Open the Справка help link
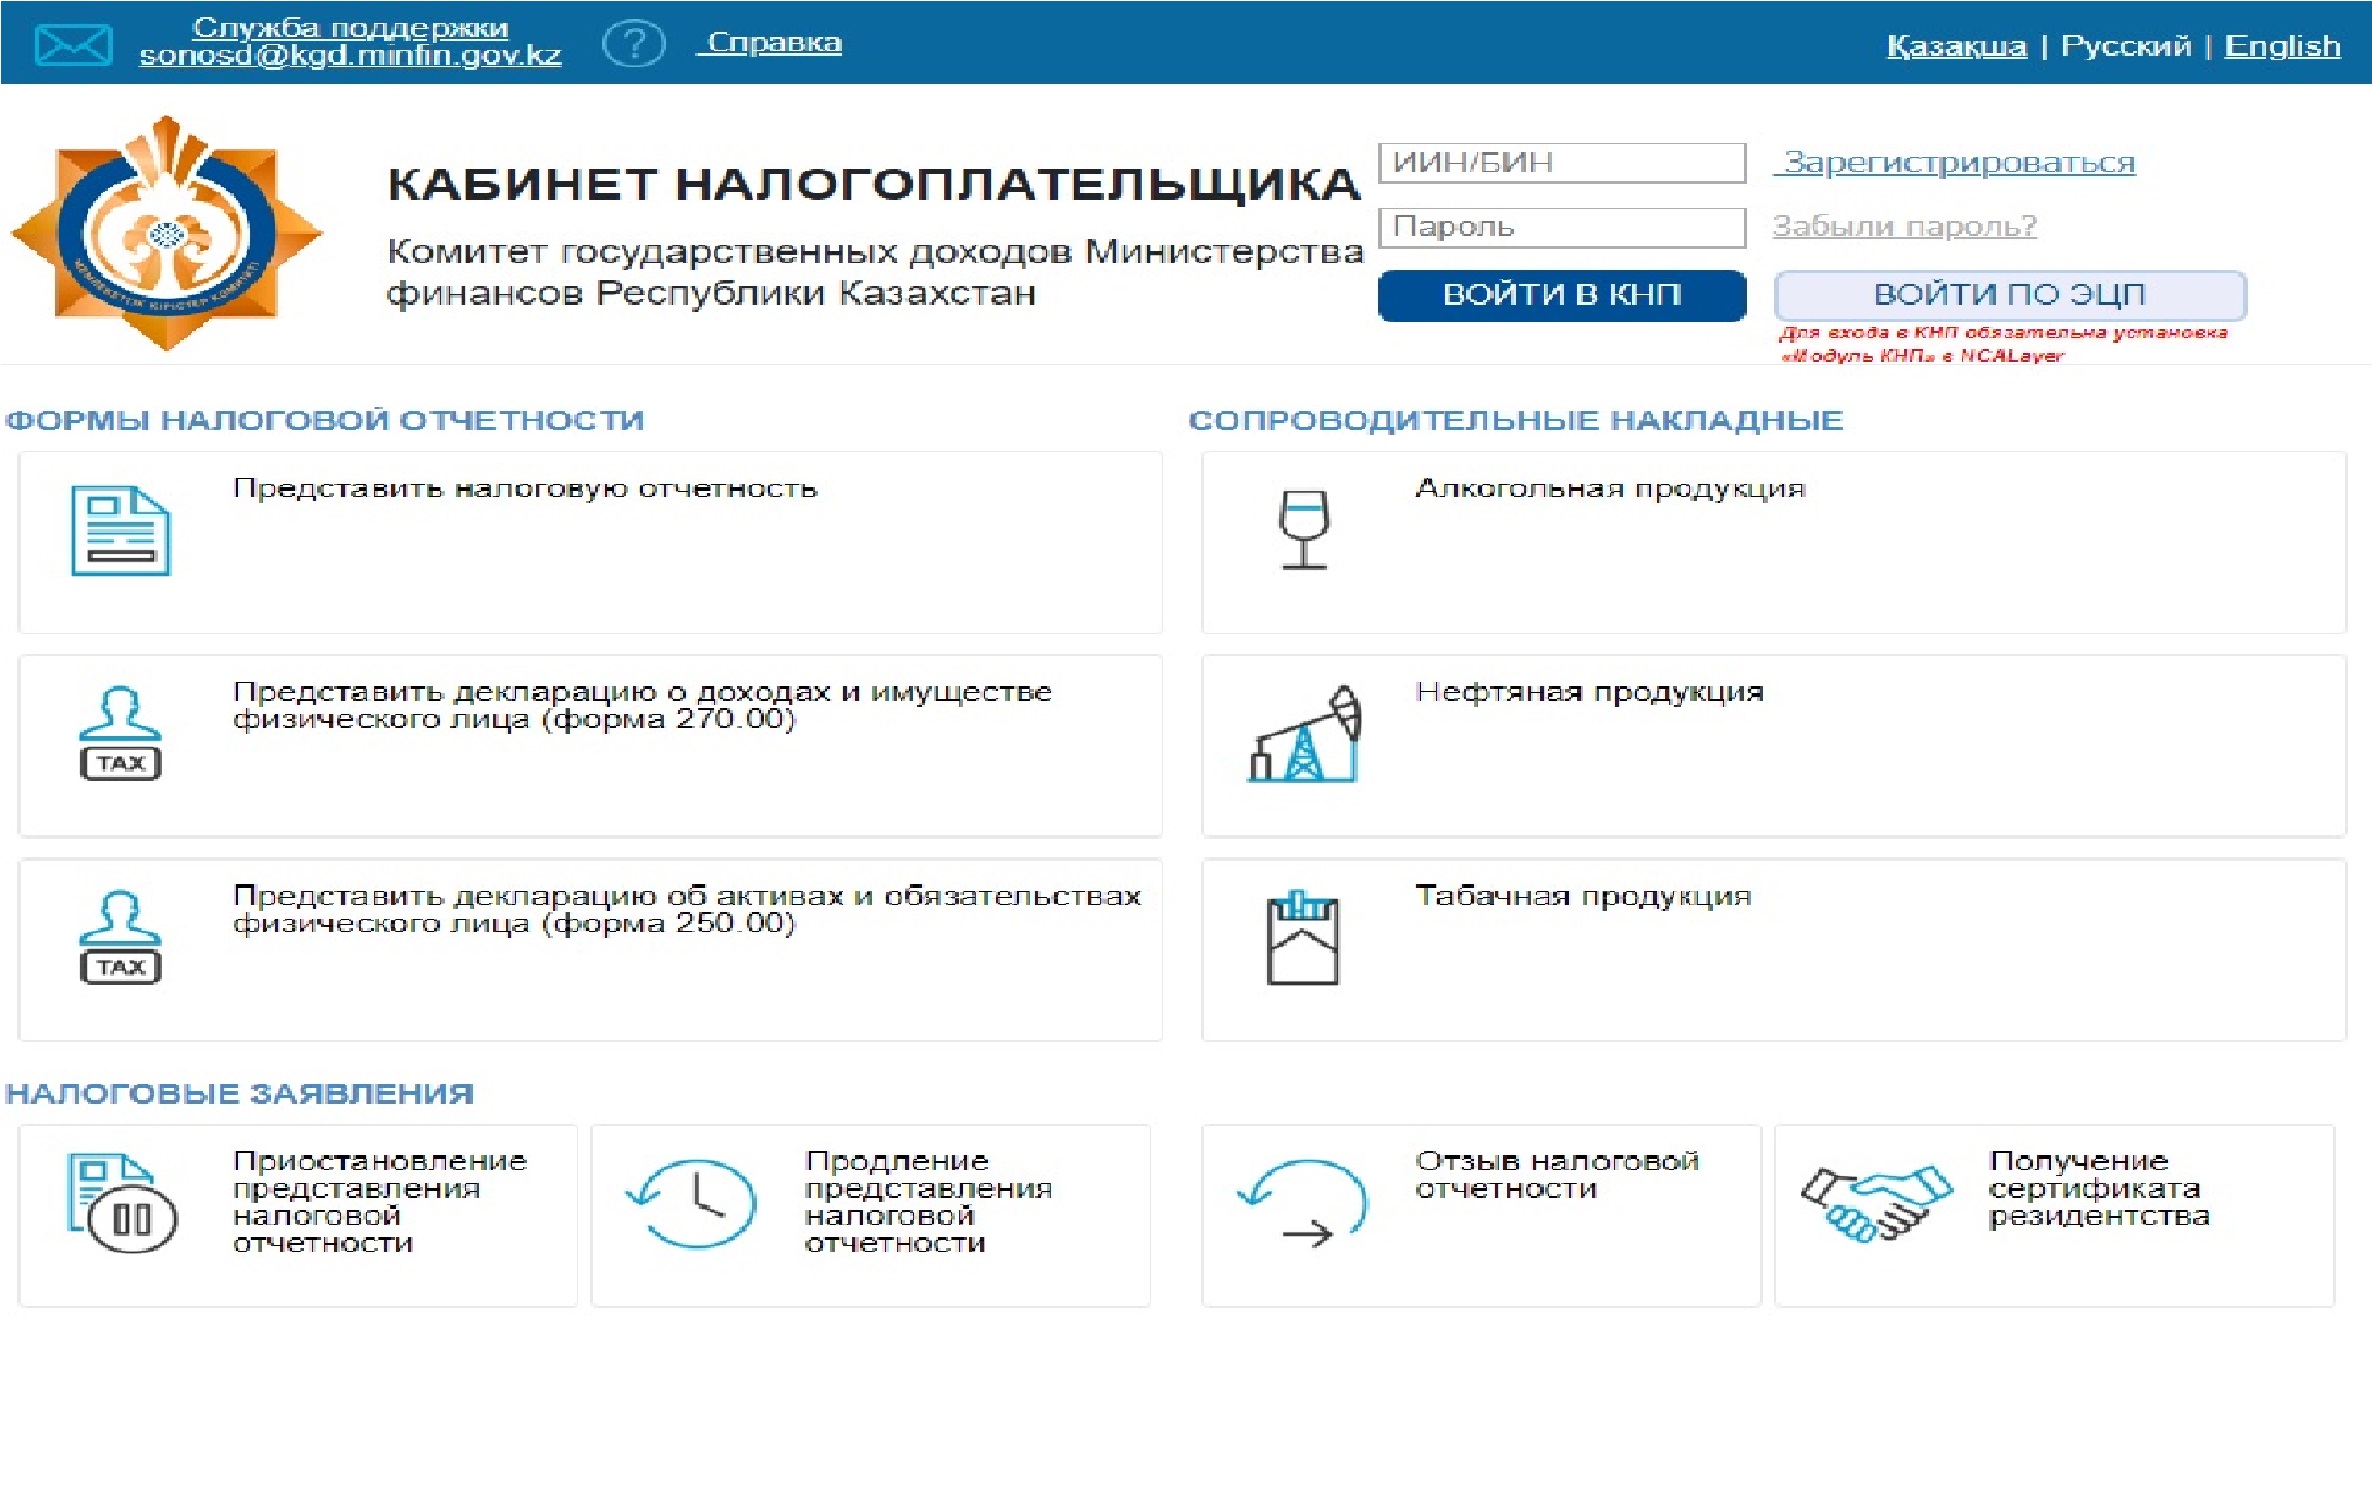This screenshot has height=1492, width=2372. click(770, 43)
